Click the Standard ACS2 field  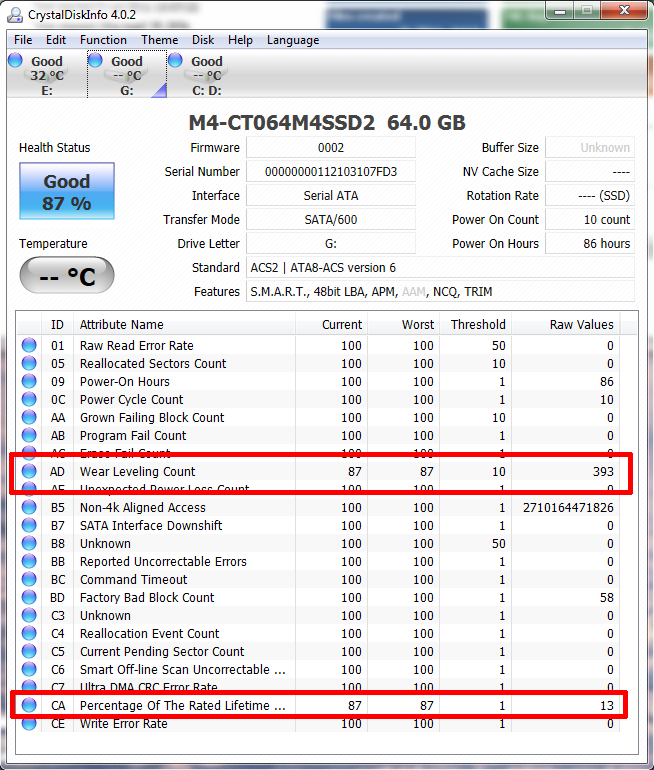440,268
